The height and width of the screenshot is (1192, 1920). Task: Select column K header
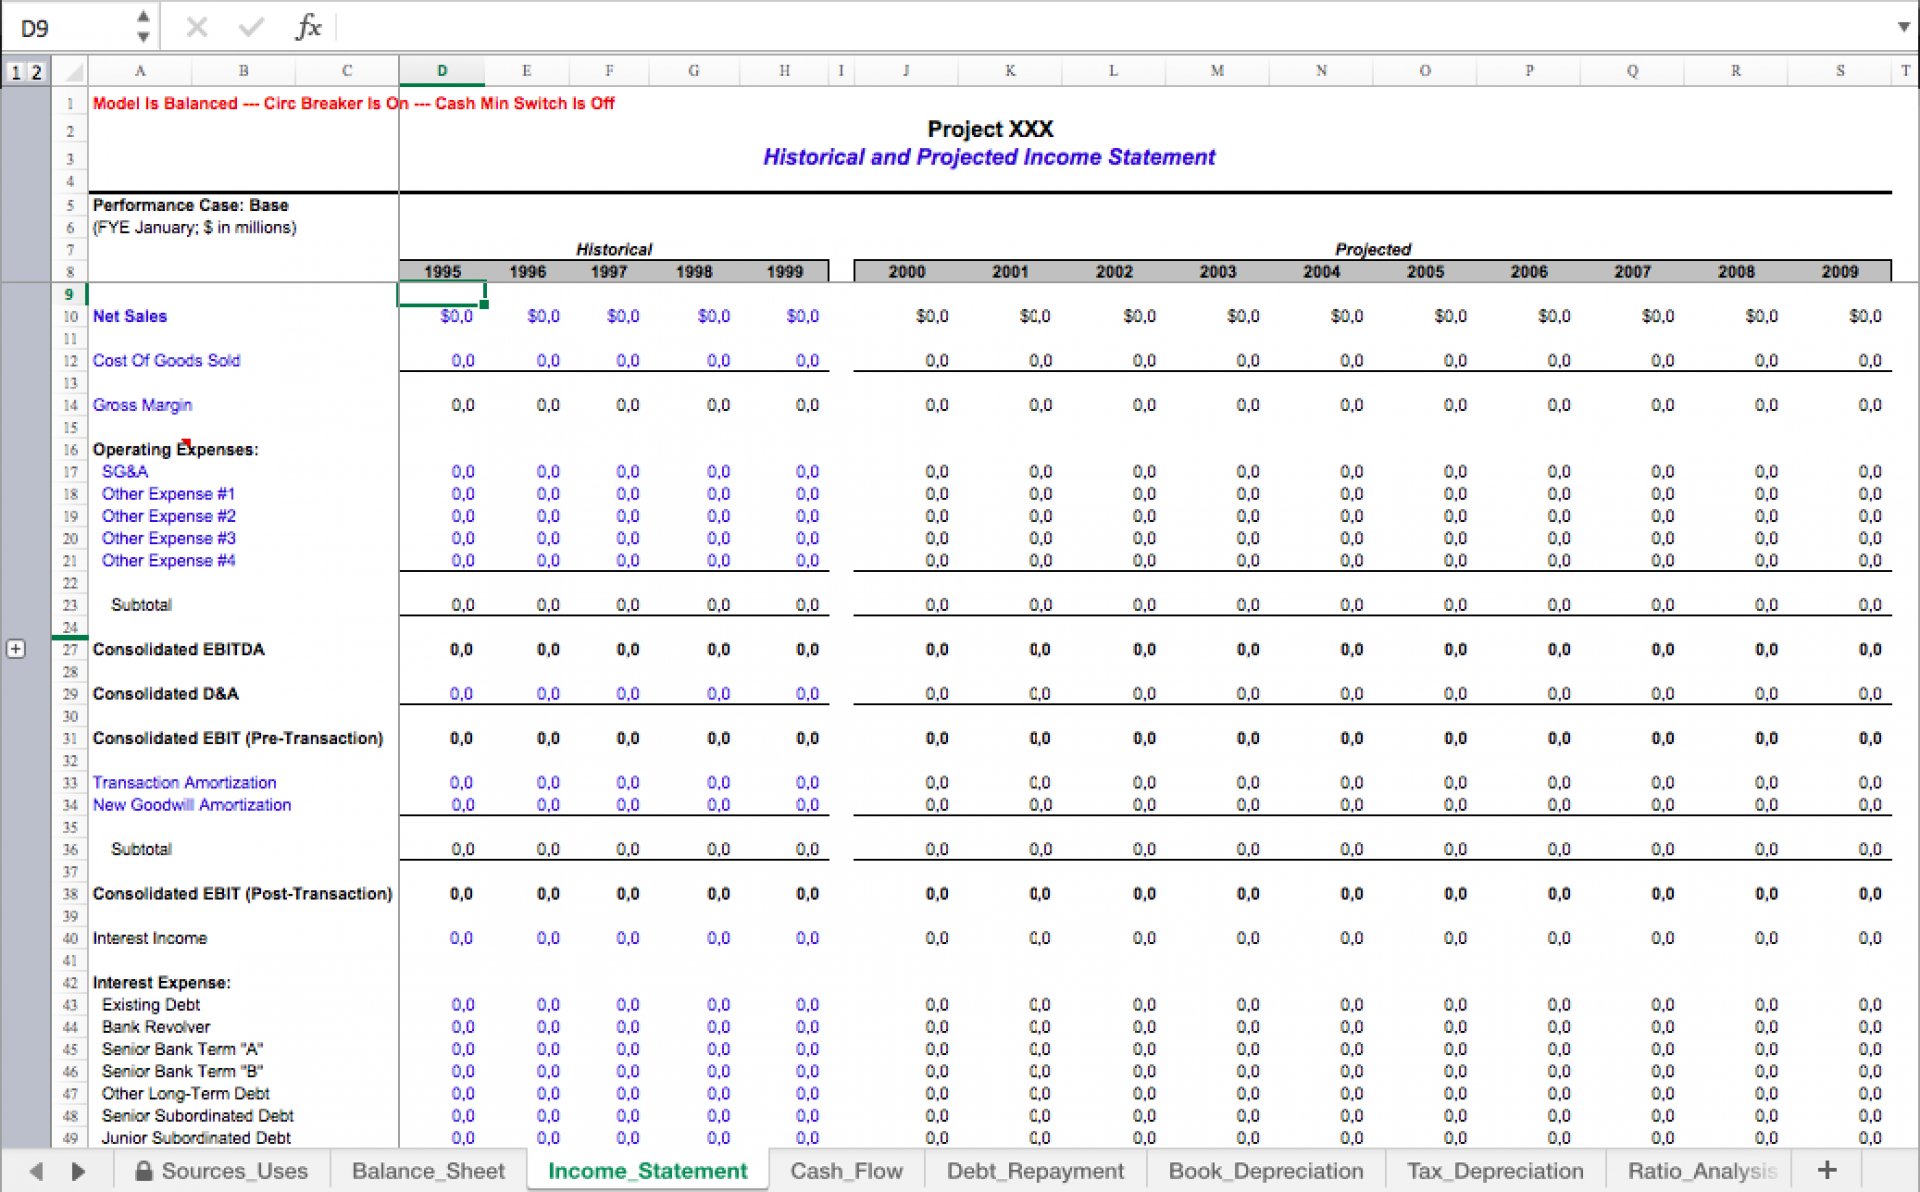[x=1010, y=71]
